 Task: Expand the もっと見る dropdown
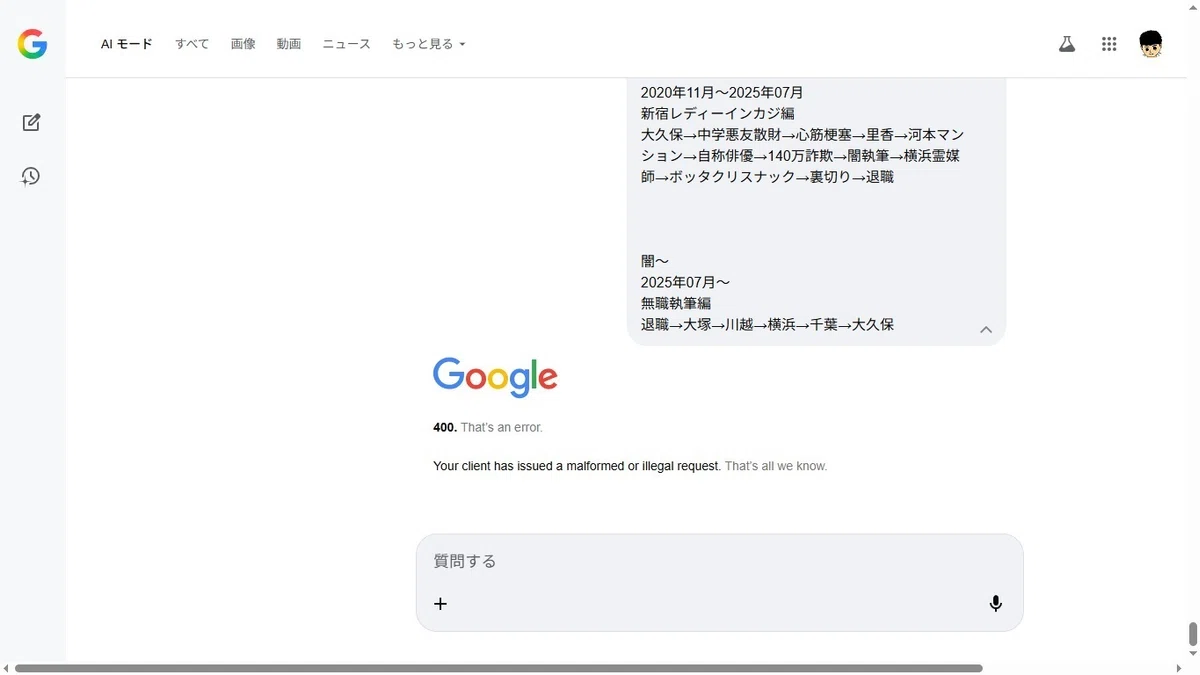429,44
